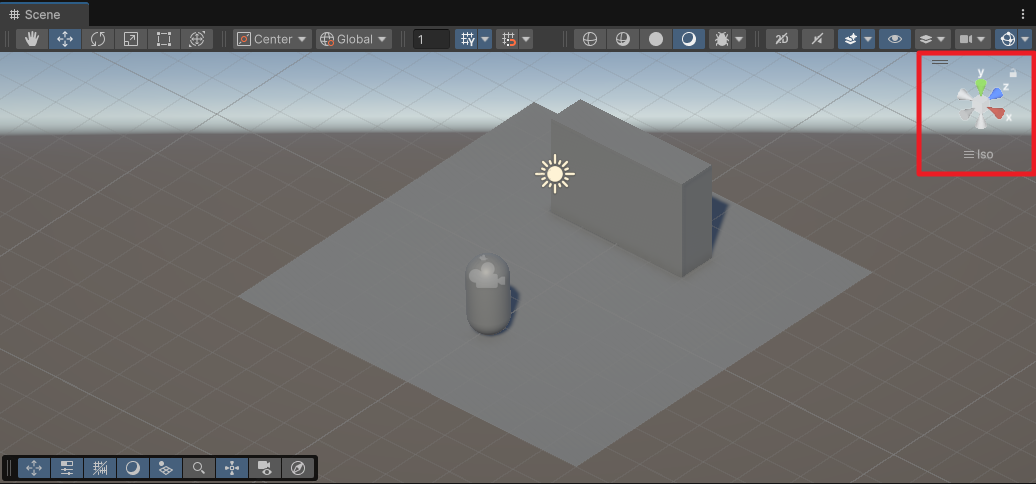The height and width of the screenshot is (484, 1036).
Task: Open the scene camera settings dropdown
Action: click(x=973, y=39)
